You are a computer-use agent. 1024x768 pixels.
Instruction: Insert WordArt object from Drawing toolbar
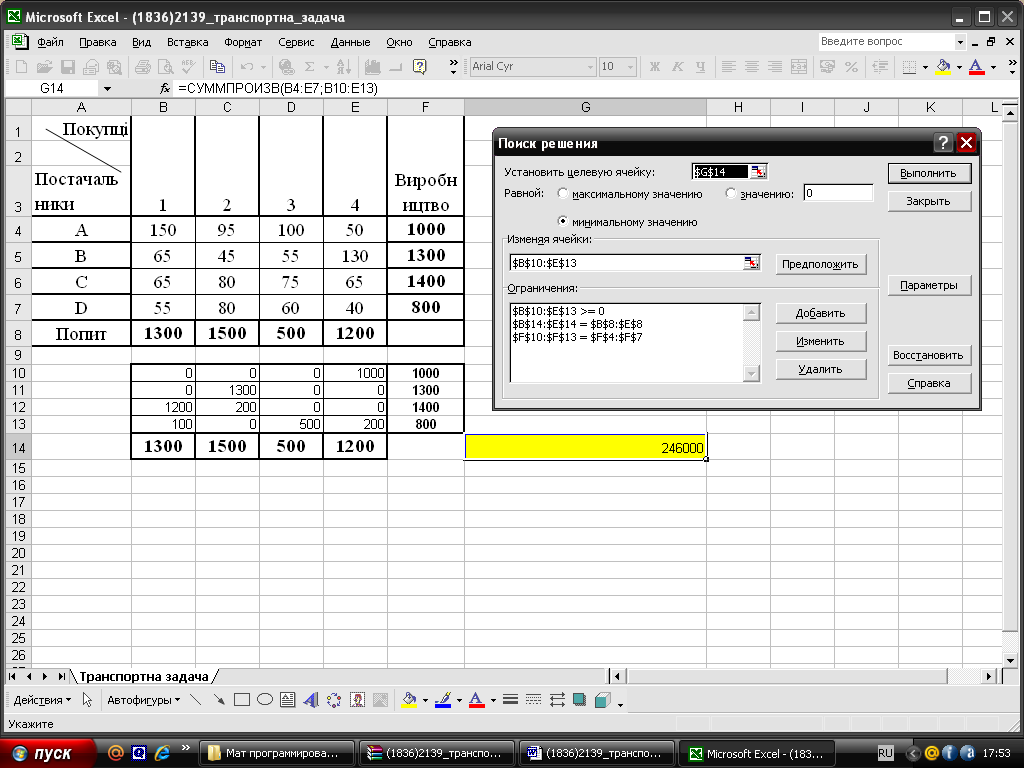[x=311, y=700]
